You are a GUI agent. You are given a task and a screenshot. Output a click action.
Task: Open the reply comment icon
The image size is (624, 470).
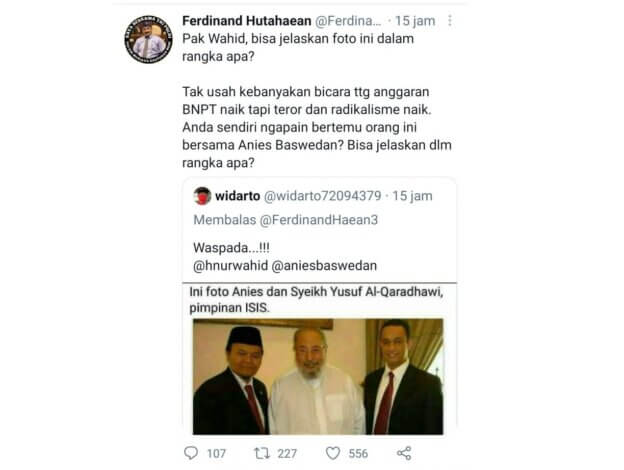(x=191, y=453)
